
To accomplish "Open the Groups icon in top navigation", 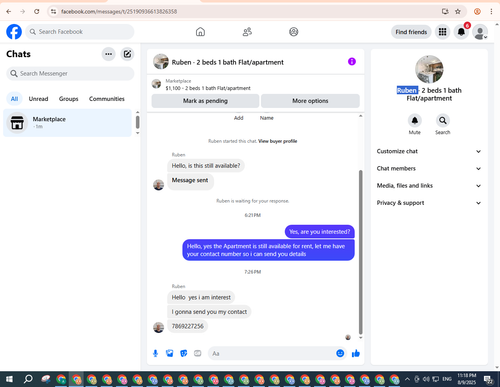I will [294, 32].
